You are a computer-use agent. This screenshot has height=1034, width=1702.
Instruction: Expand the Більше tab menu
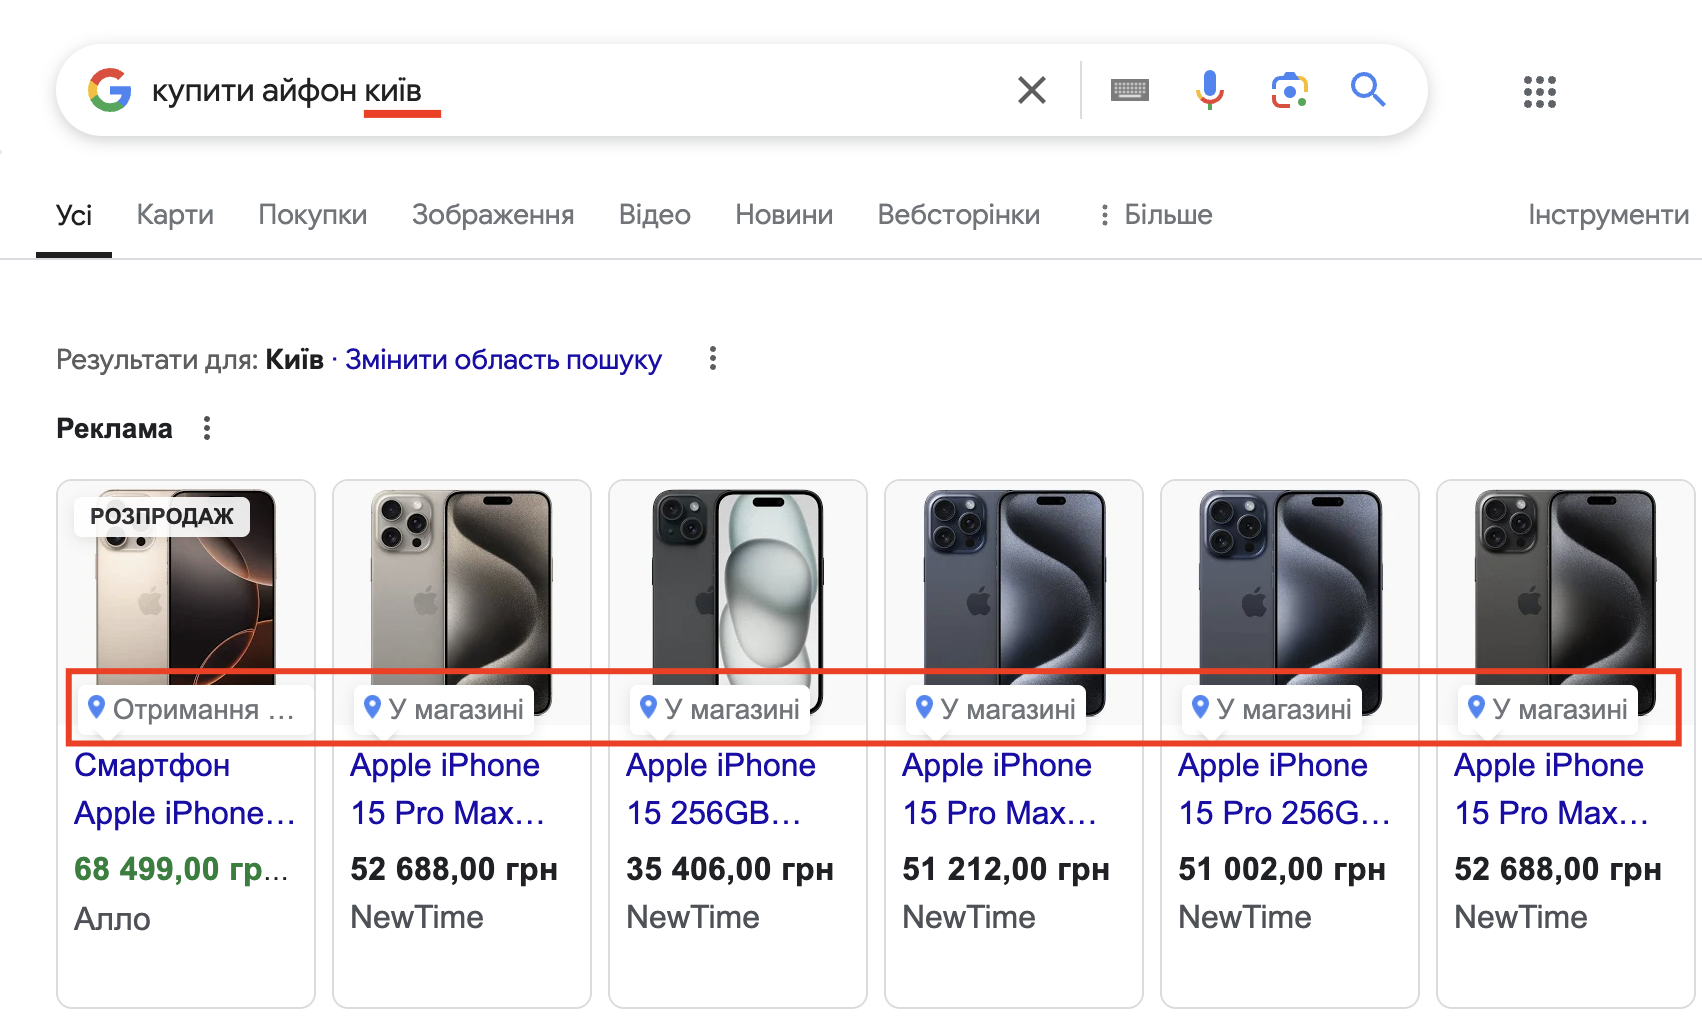tap(1155, 215)
